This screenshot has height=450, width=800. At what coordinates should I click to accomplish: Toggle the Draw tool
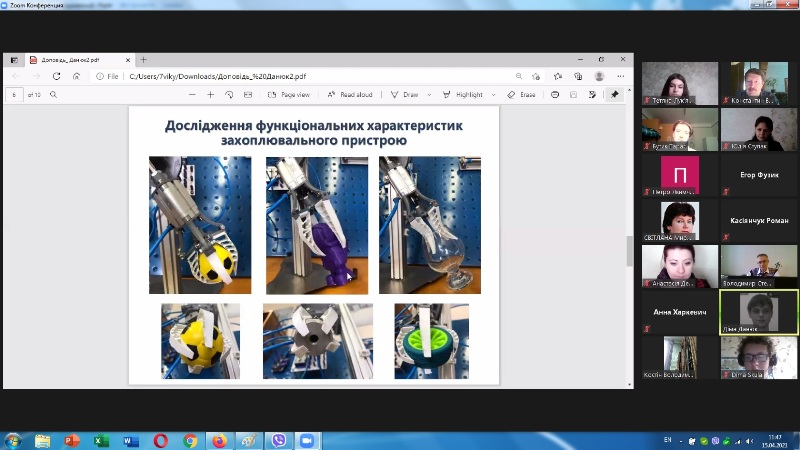pyautogui.click(x=404, y=95)
